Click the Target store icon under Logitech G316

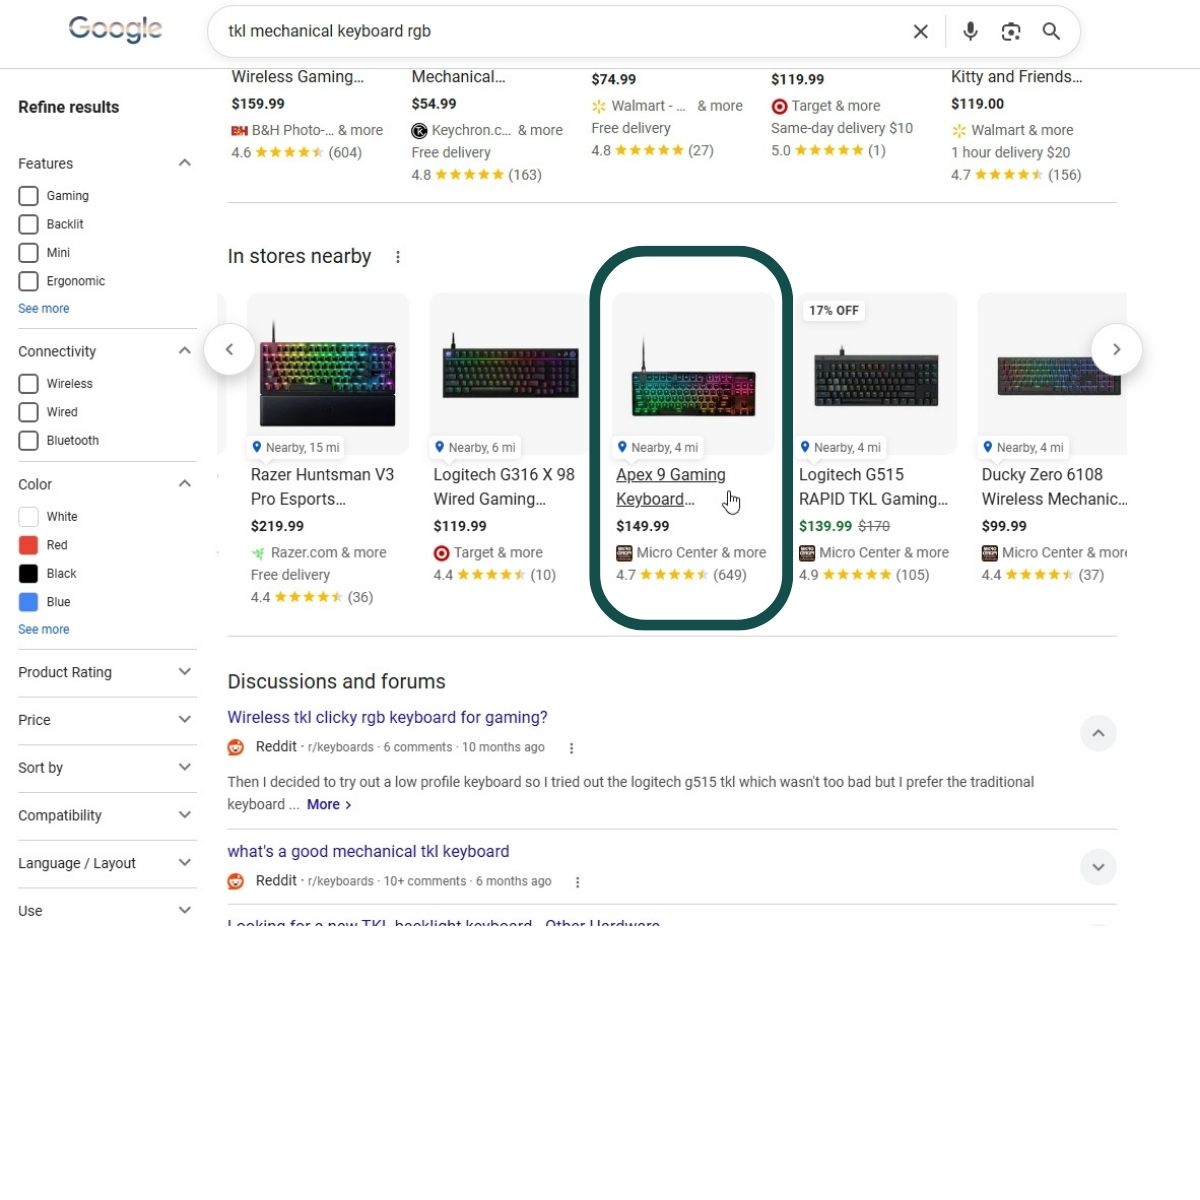tap(441, 553)
